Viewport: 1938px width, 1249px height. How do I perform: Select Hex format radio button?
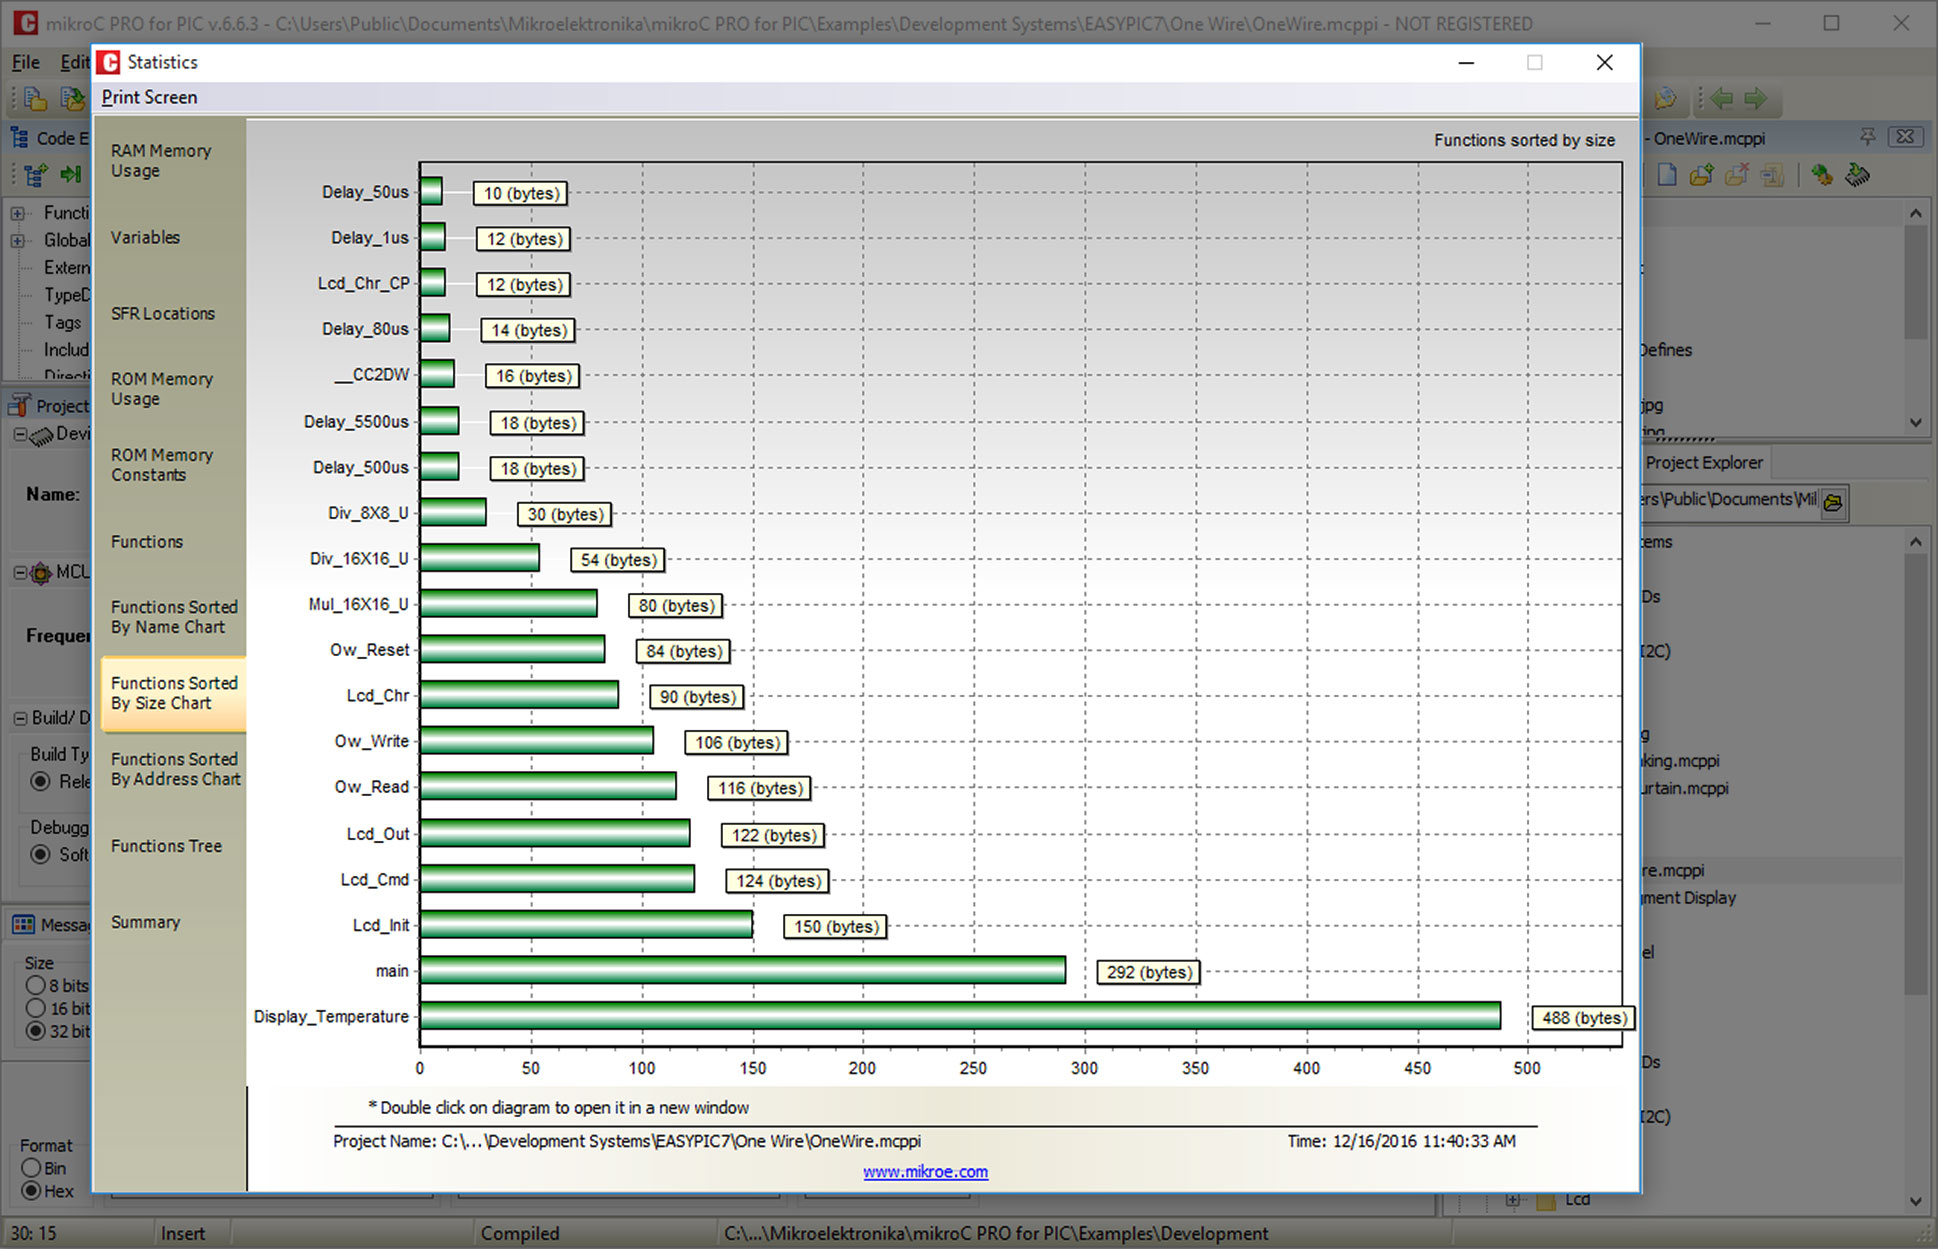click(x=31, y=1191)
